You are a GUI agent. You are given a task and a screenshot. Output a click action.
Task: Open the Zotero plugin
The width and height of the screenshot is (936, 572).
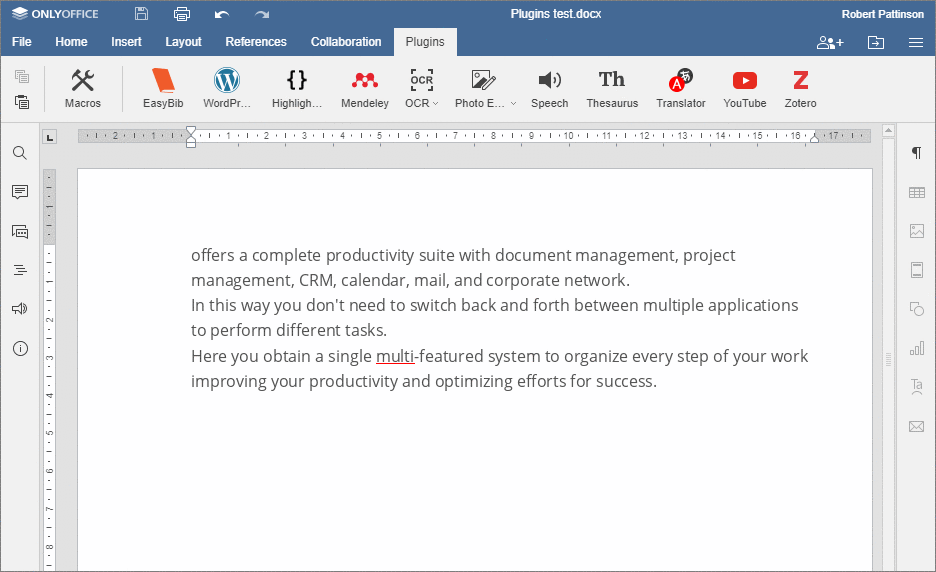pyautogui.click(x=800, y=88)
